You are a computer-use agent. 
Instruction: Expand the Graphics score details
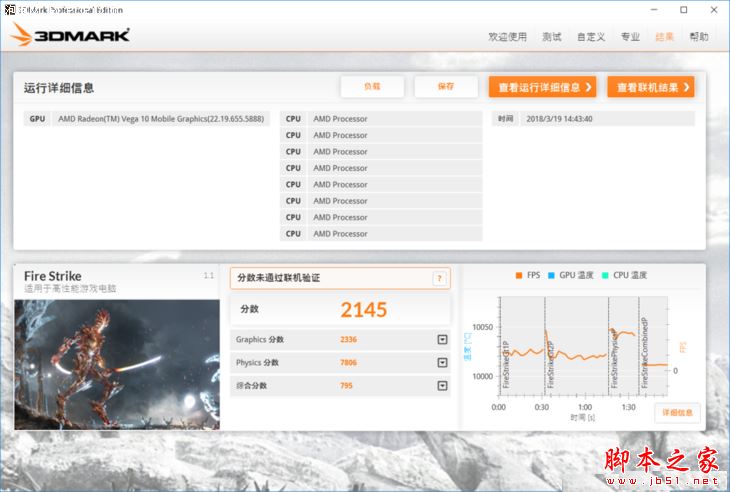[x=442, y=339]
